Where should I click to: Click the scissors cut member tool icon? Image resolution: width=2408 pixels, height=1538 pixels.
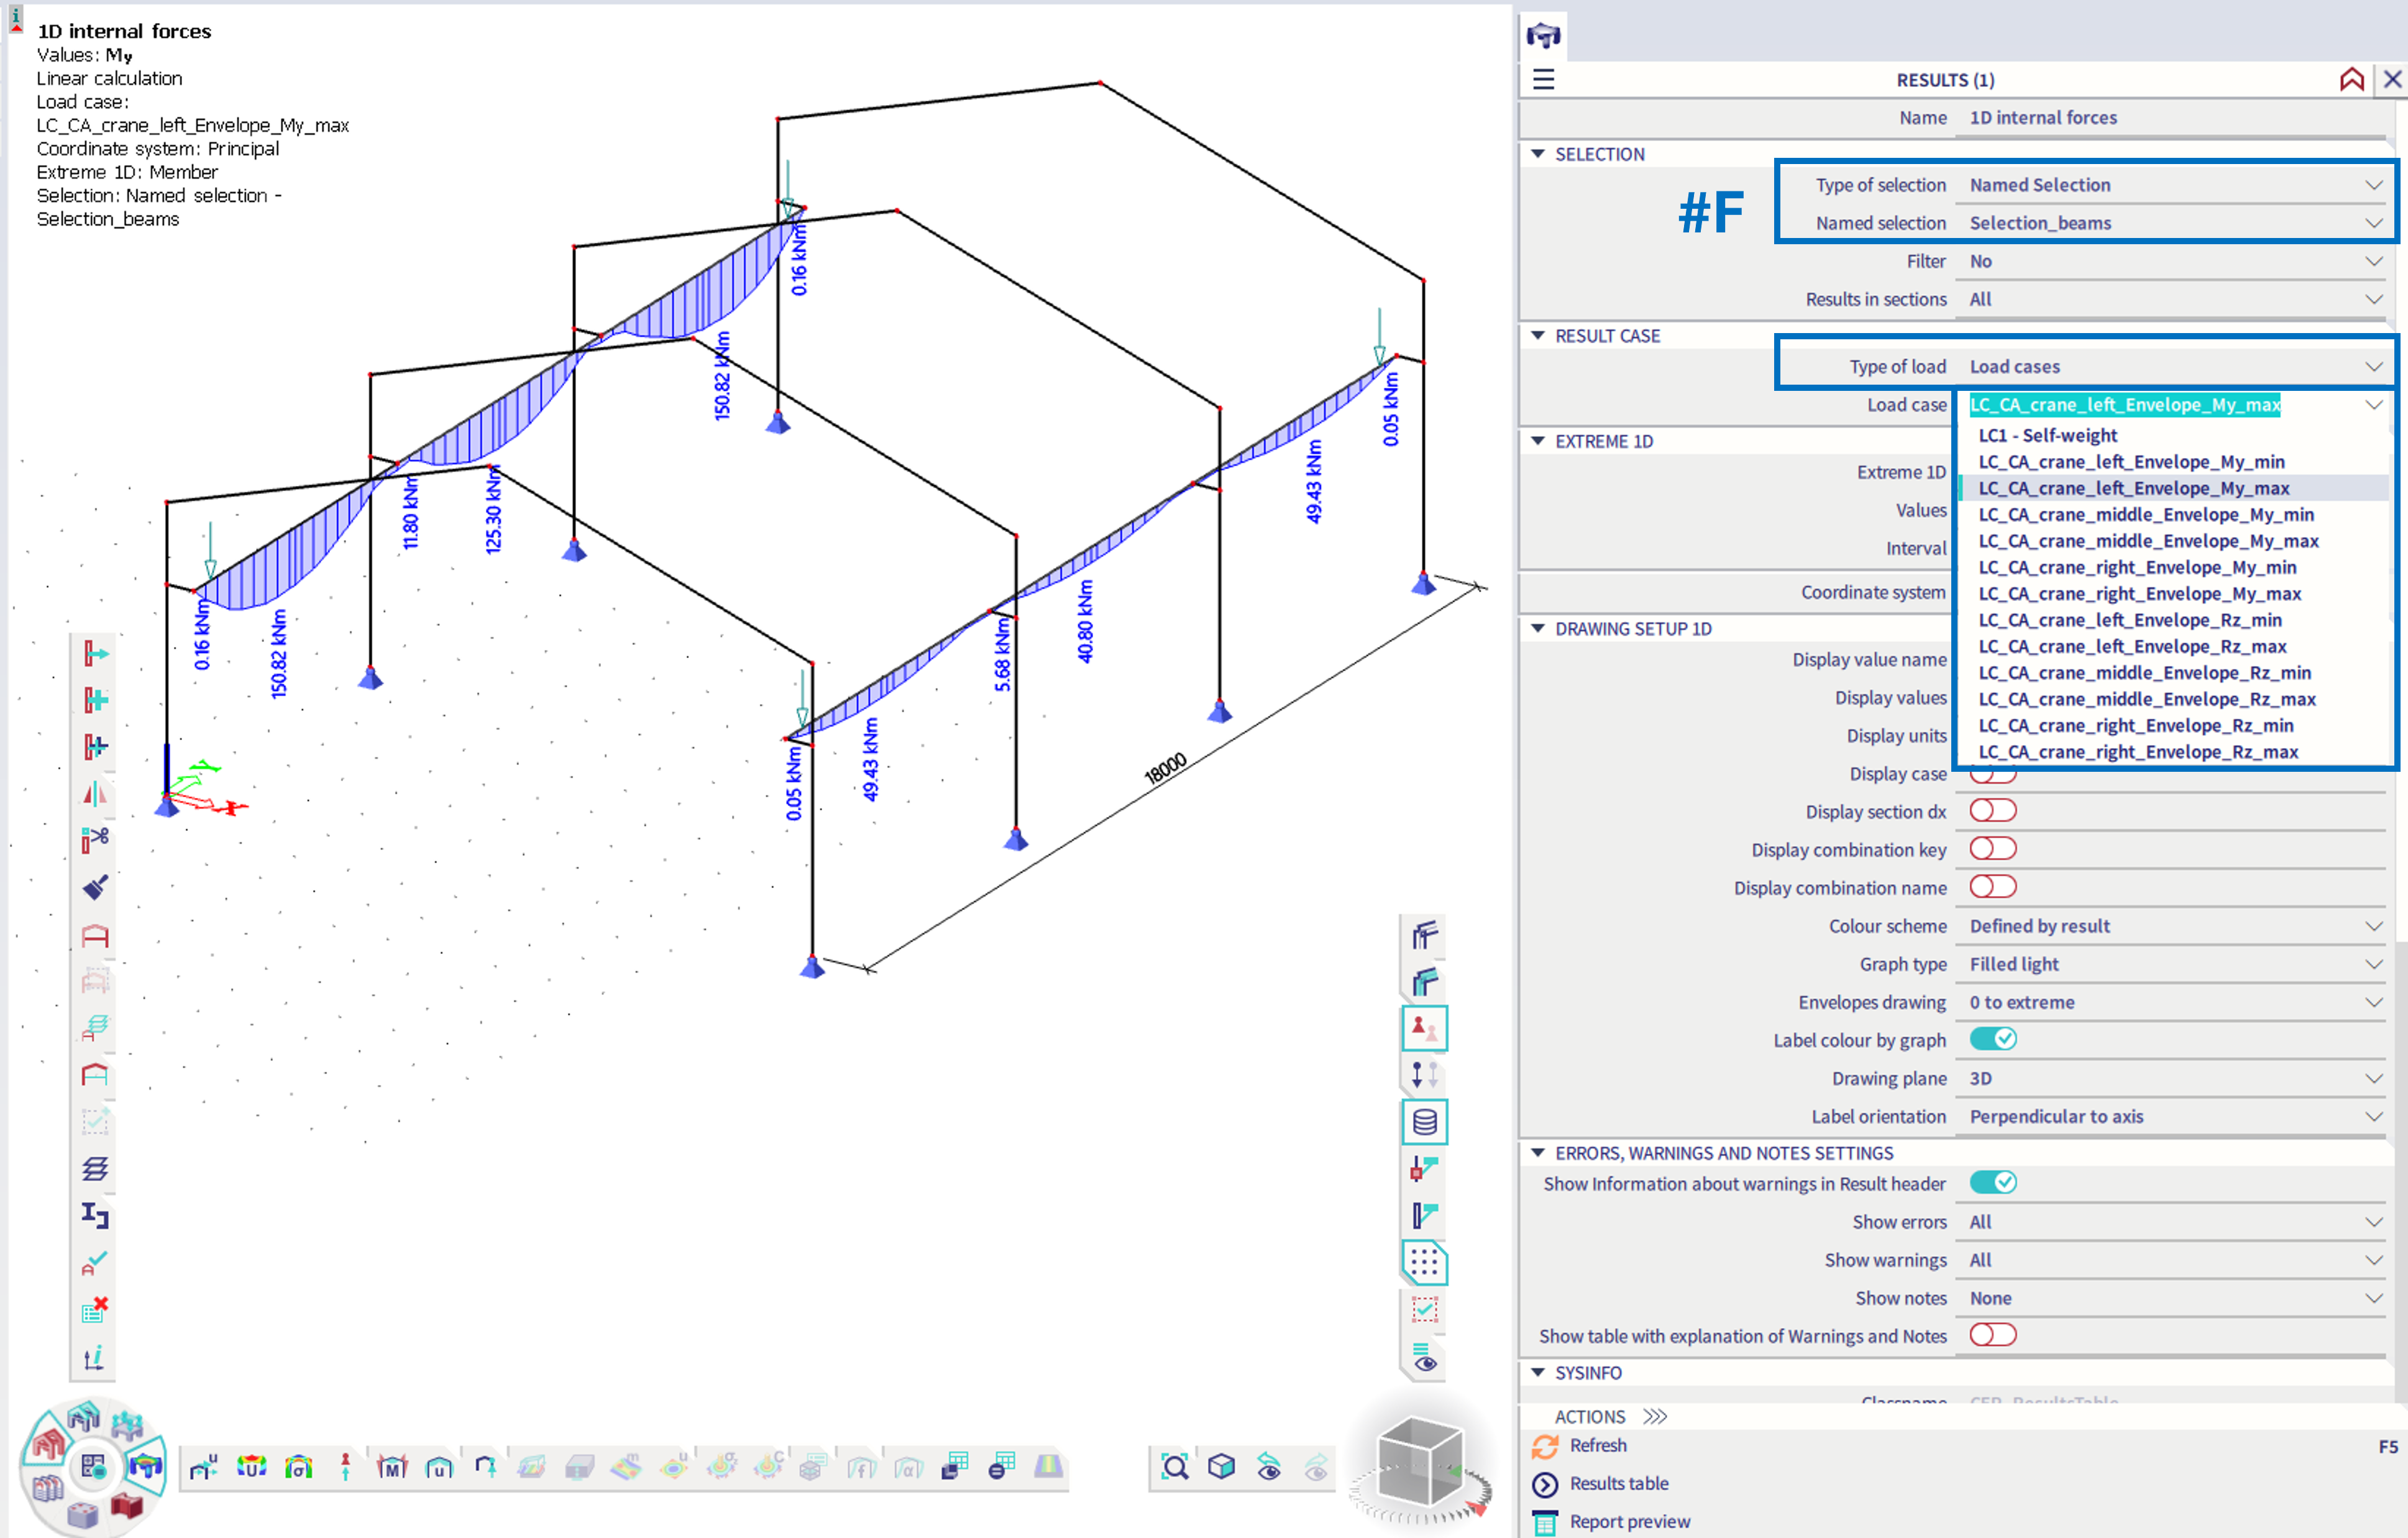point(95,839)
